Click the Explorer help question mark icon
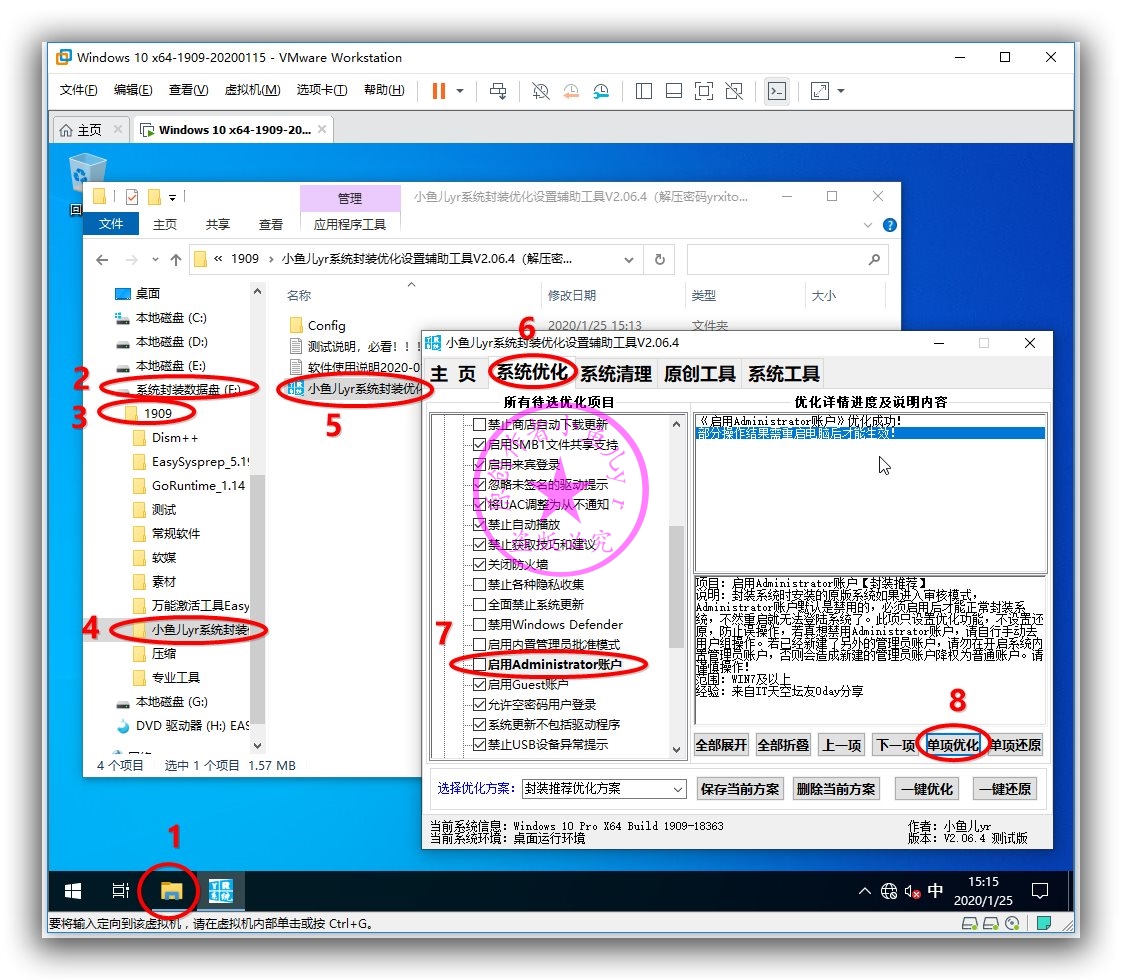The height and width of the screenshot is (980, 1122). (889, 225)
